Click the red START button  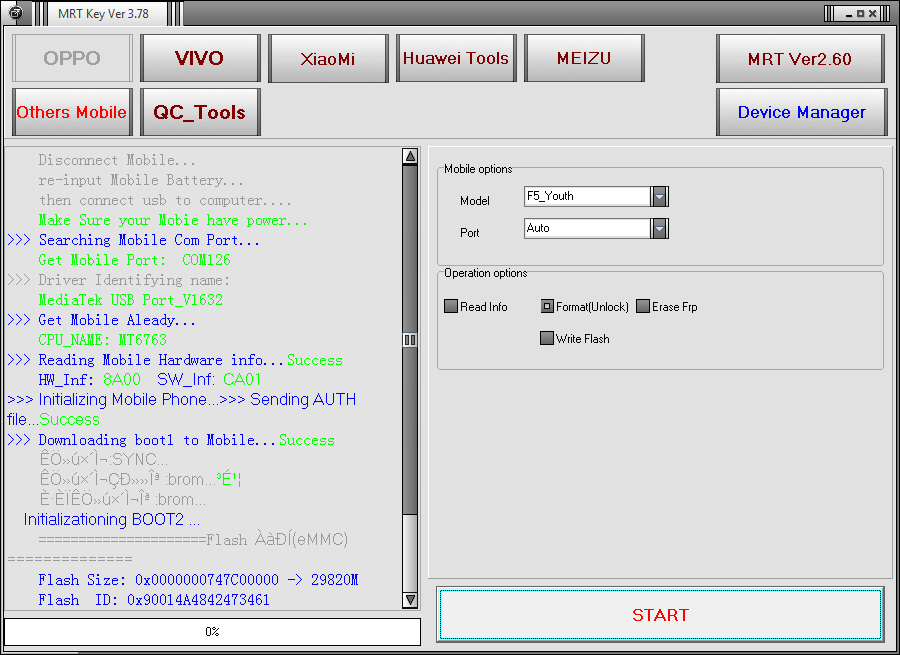660,614
